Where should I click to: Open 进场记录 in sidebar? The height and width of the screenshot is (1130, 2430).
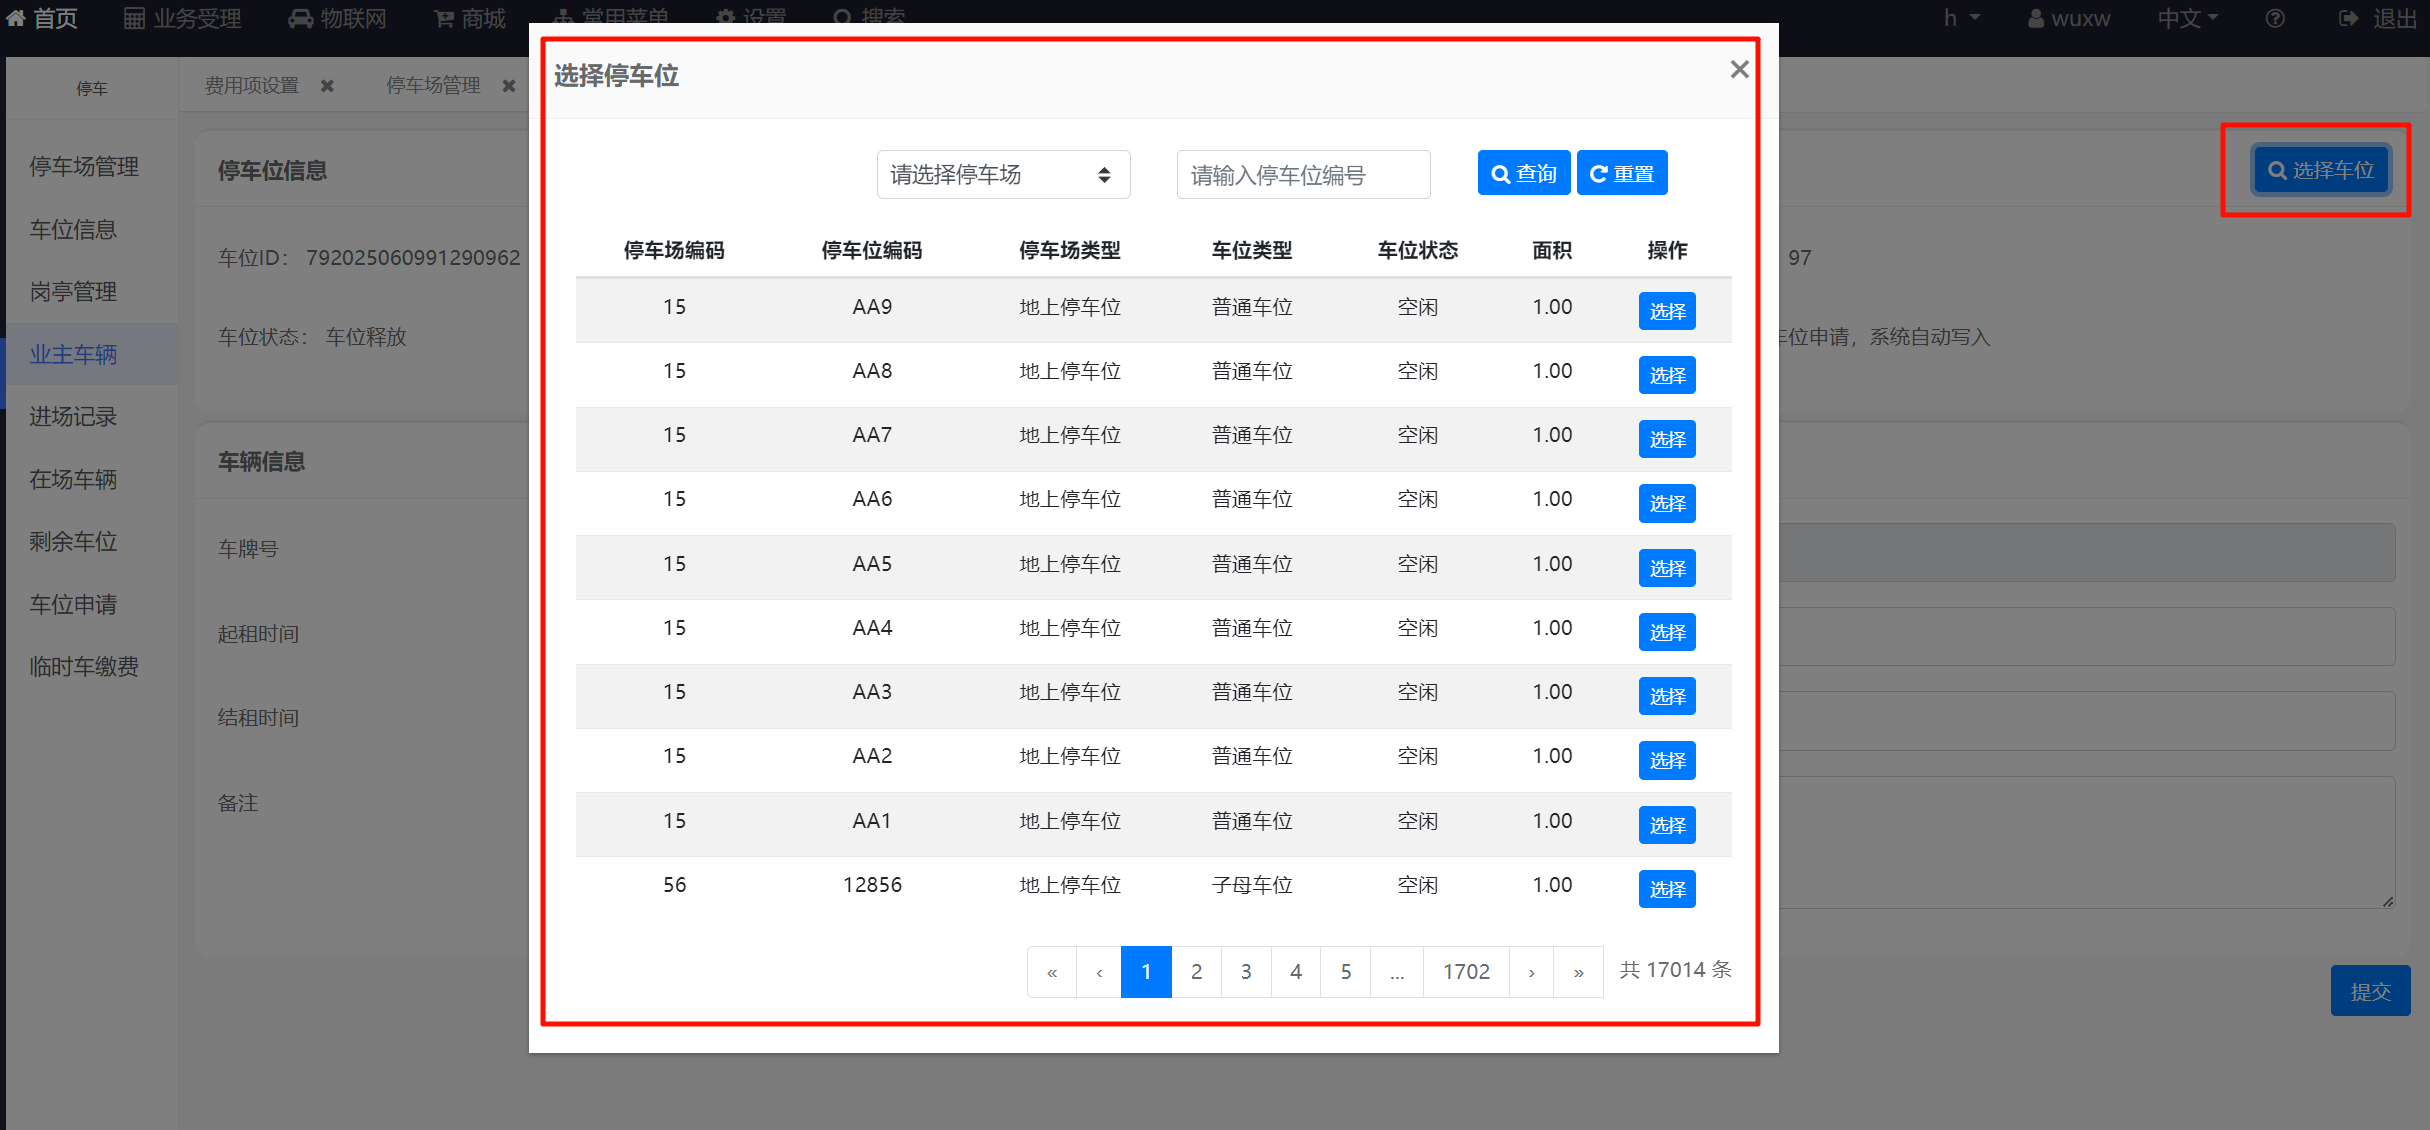click(x=73, y=417)
